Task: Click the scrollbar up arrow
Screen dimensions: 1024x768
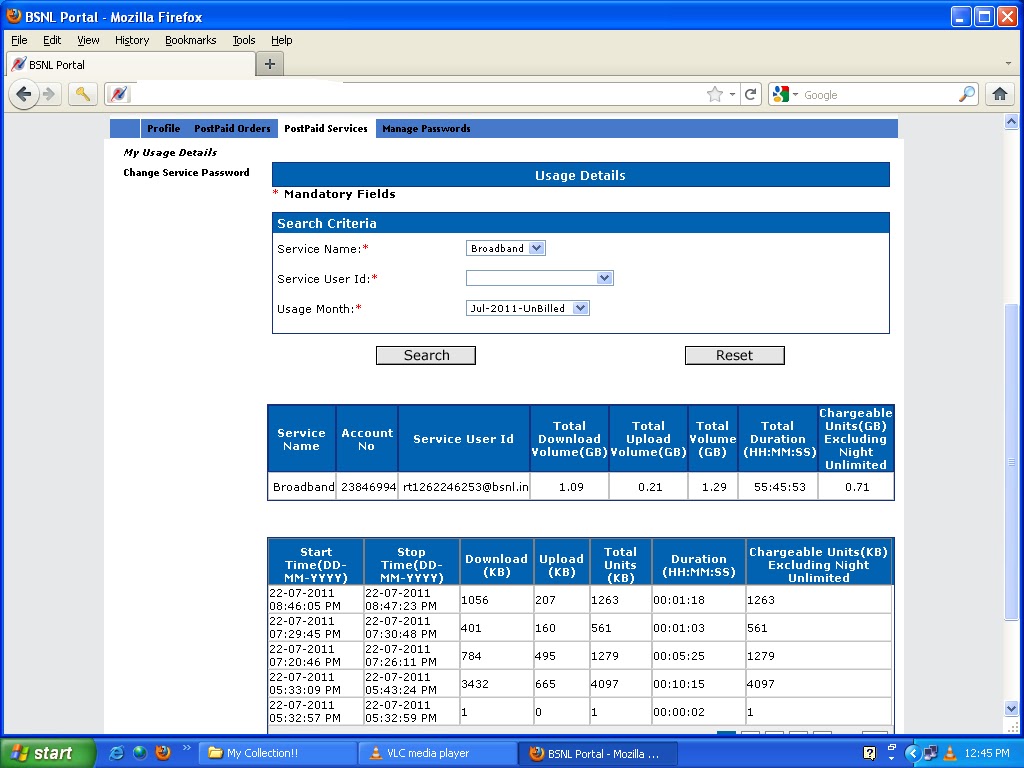Action: (1011, 121)
